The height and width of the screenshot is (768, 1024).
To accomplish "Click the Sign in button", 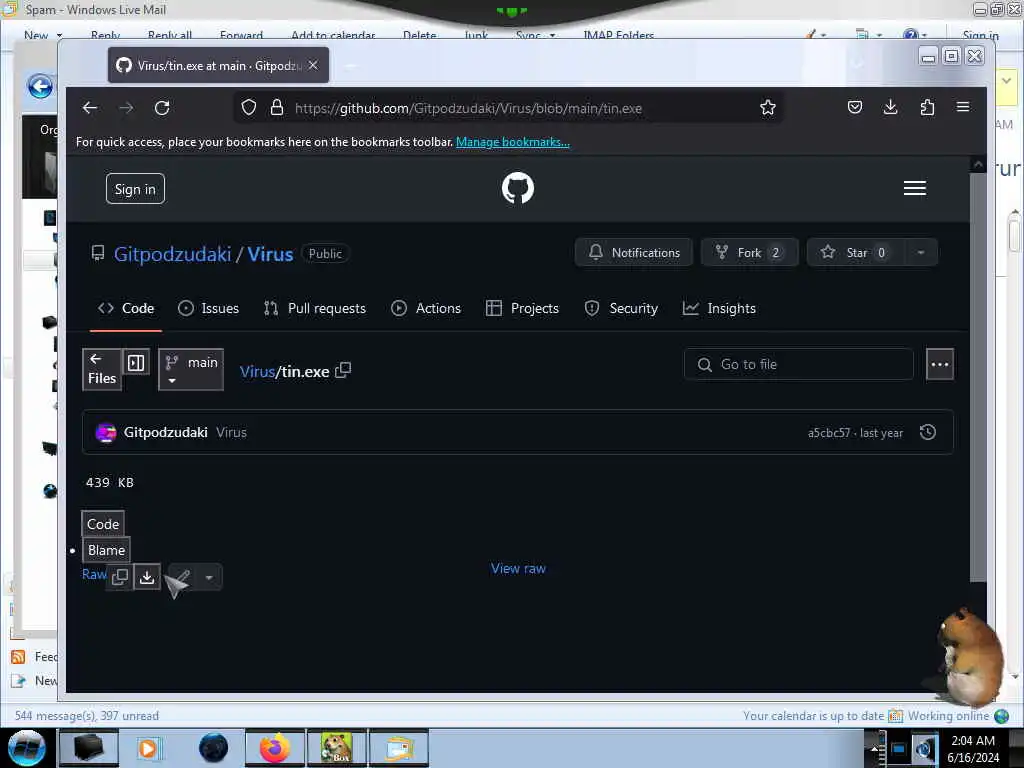I will [x=135, y=189].
